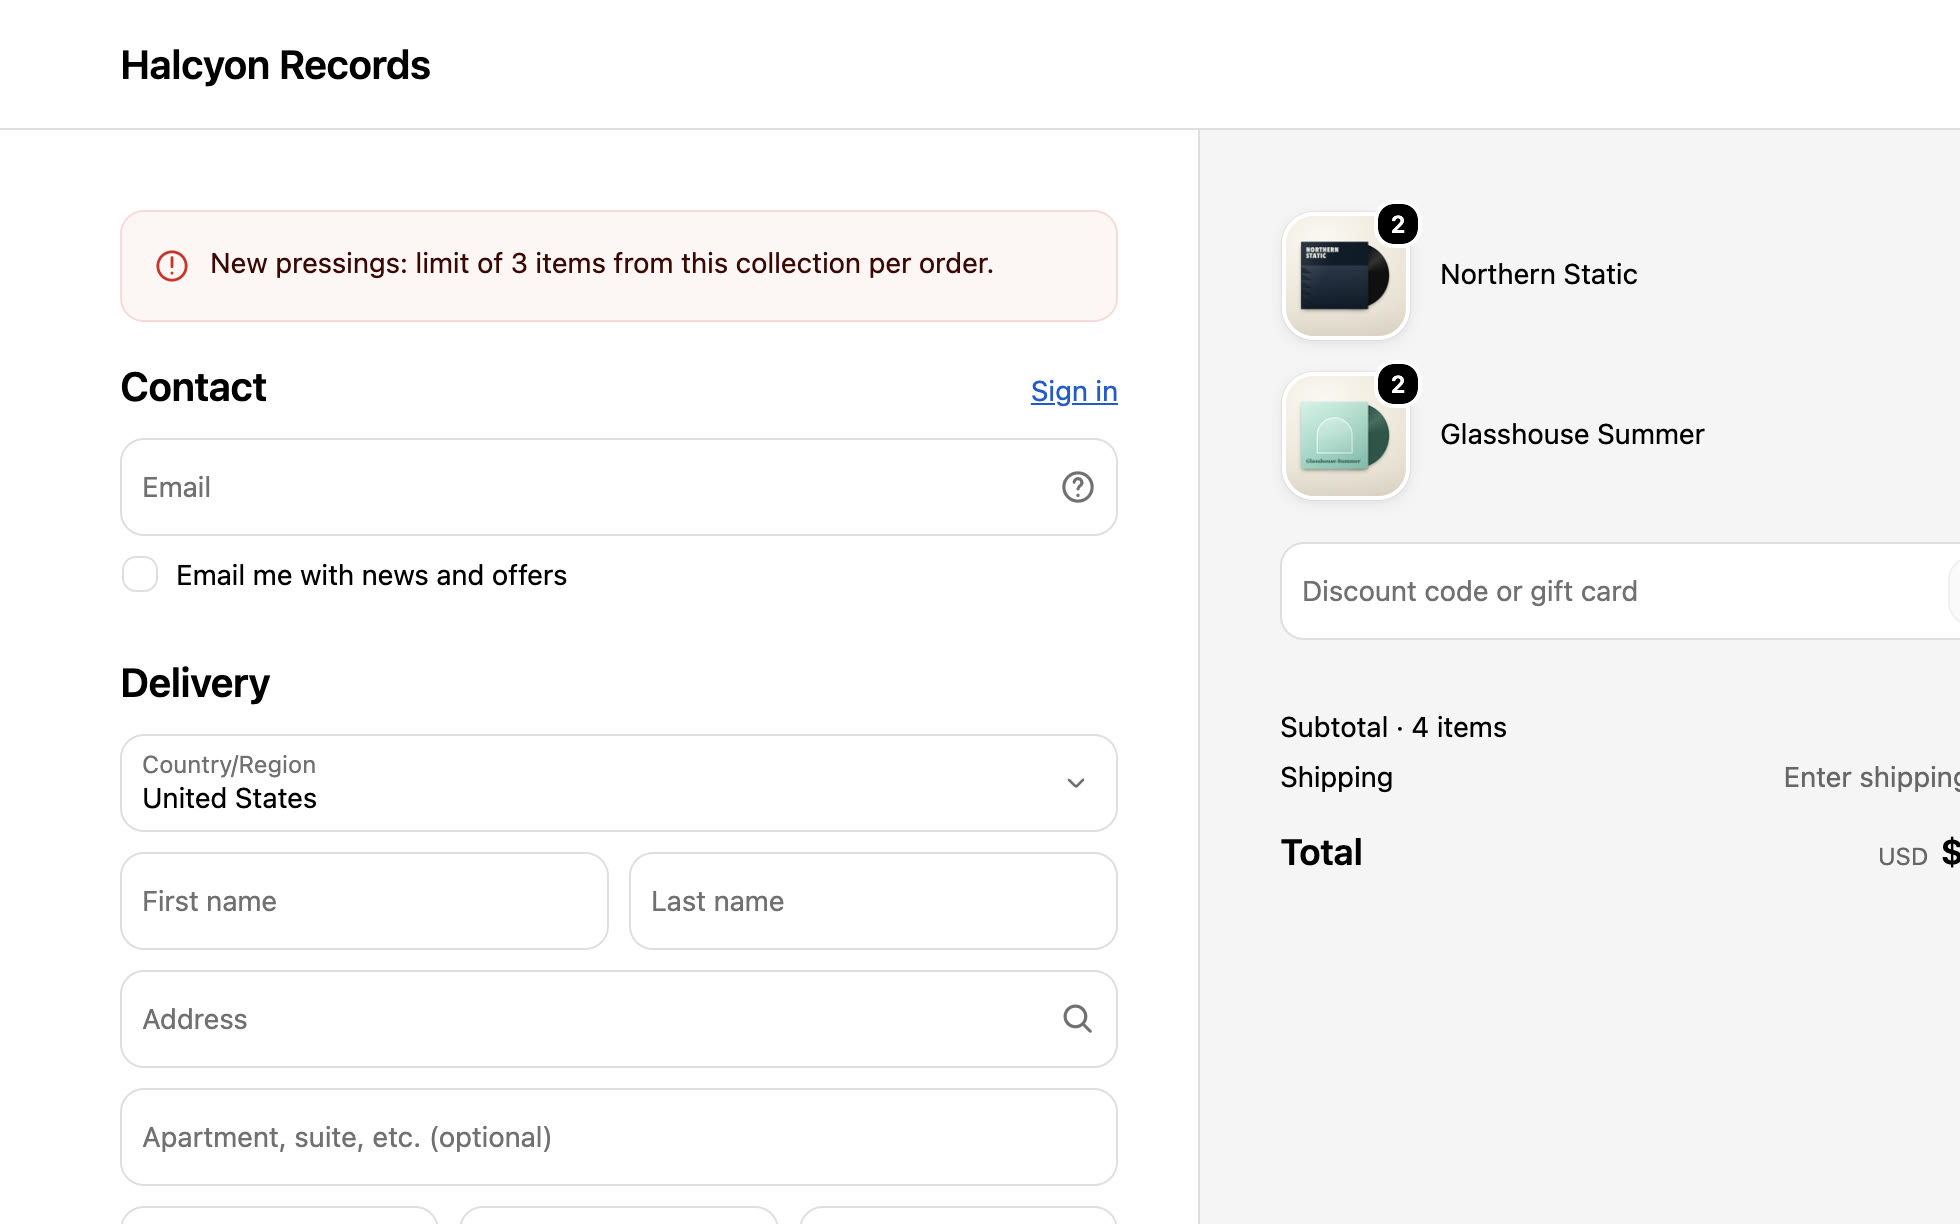Click the Northern Static product name
The image size is (1960, 1224).
pyautogui.click(x=1538, y=275)
